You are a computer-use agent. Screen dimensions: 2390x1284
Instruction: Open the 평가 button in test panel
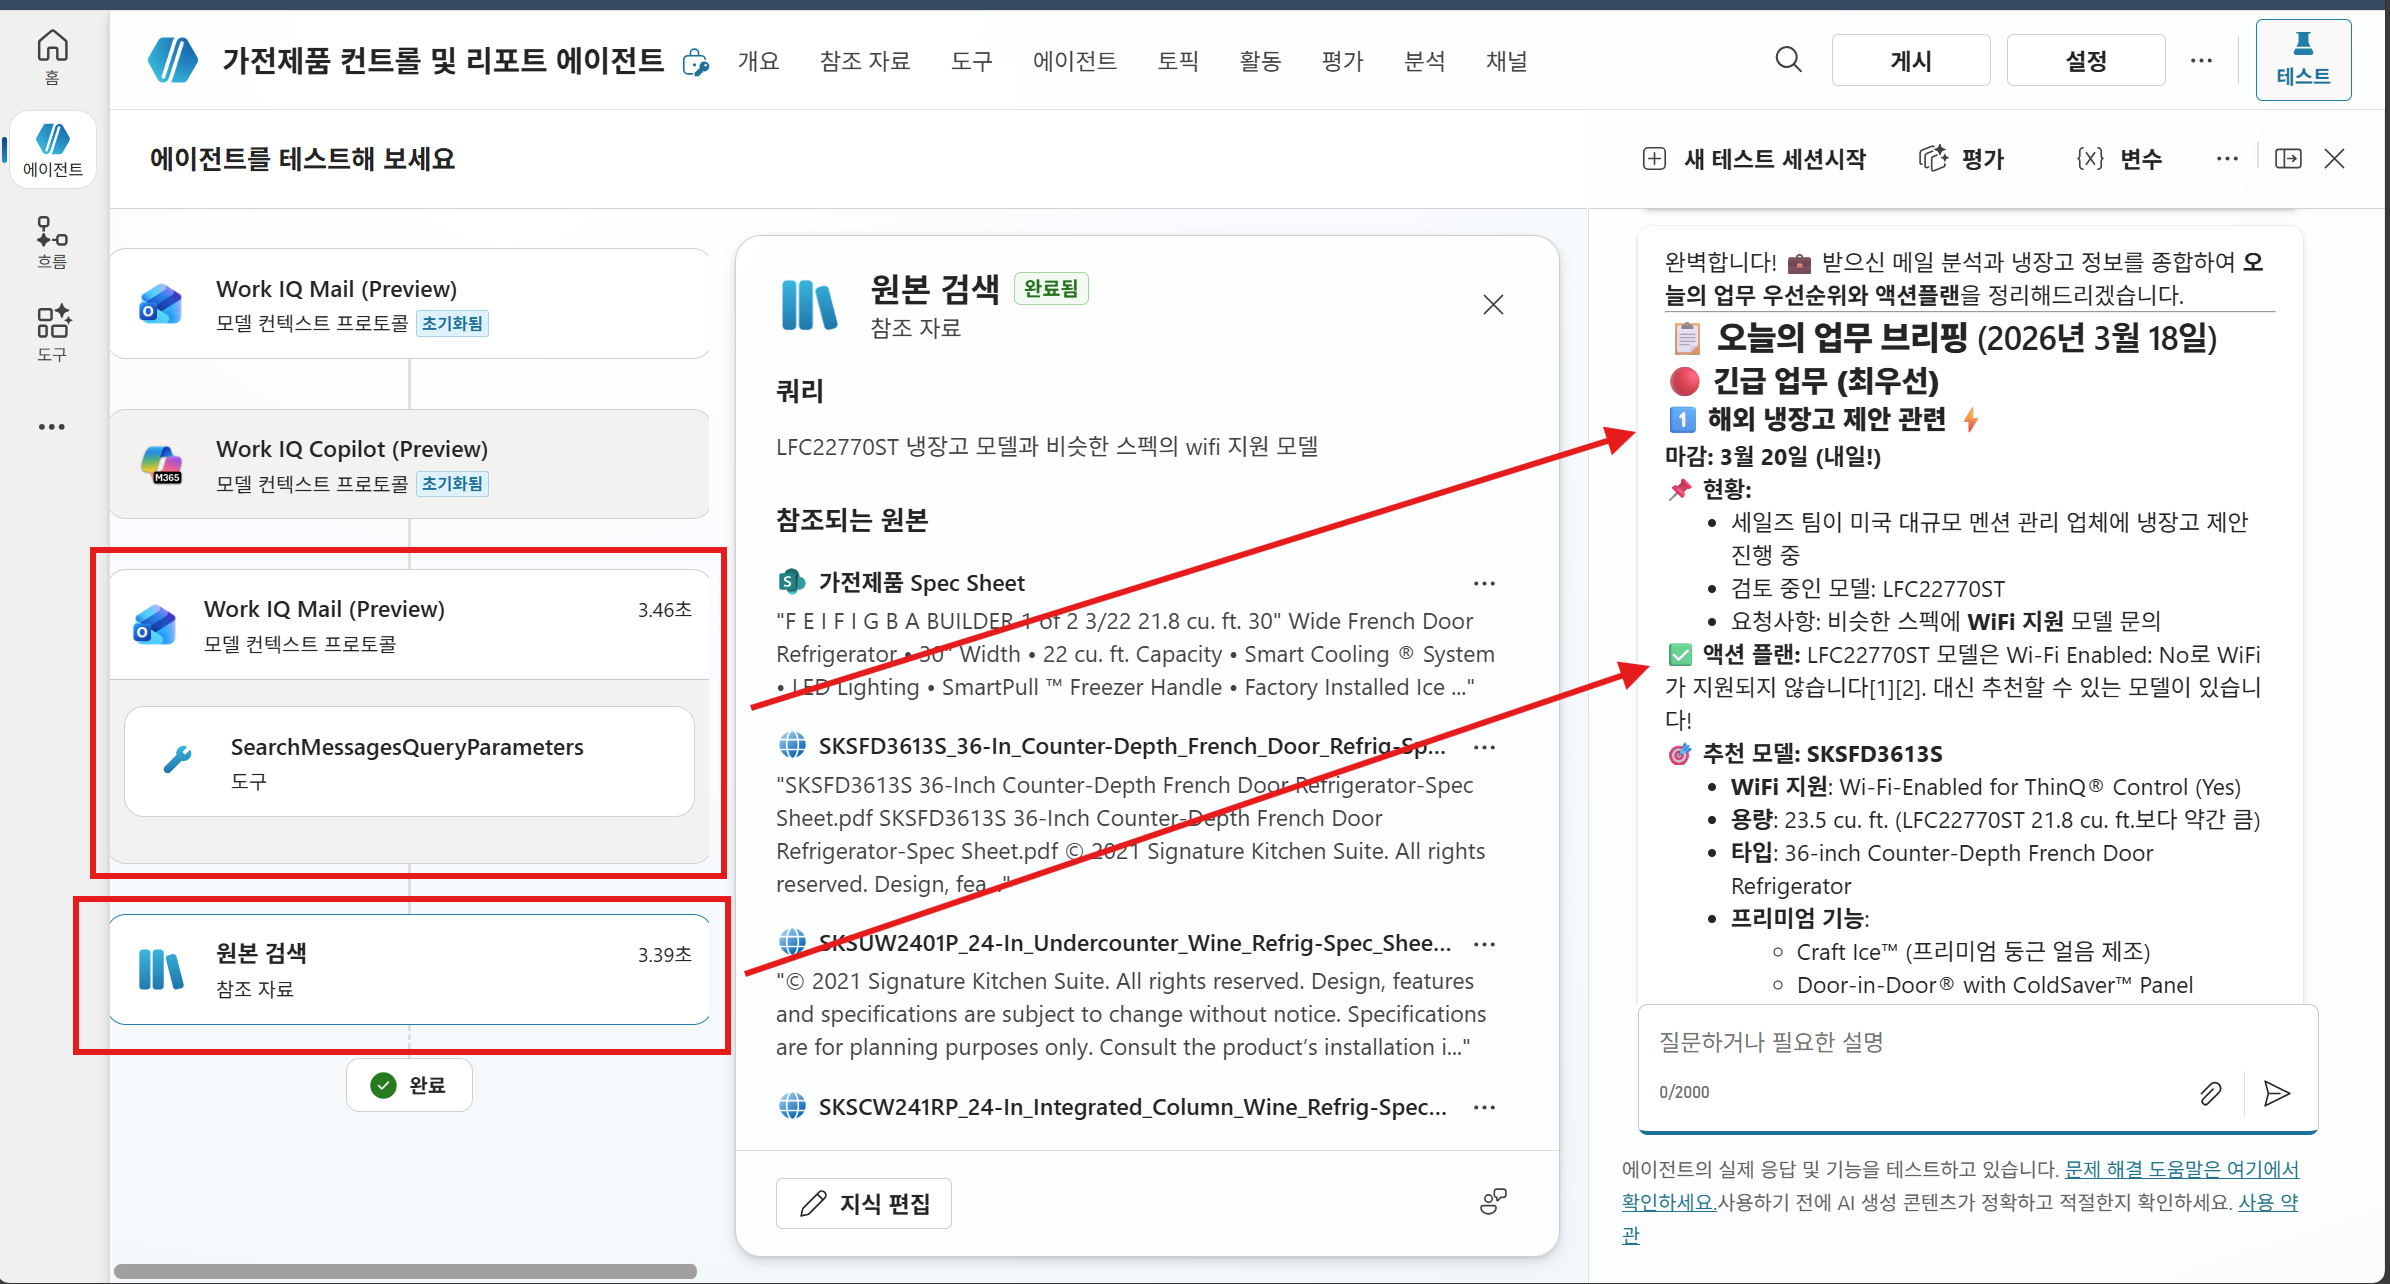click(1962, 159)
